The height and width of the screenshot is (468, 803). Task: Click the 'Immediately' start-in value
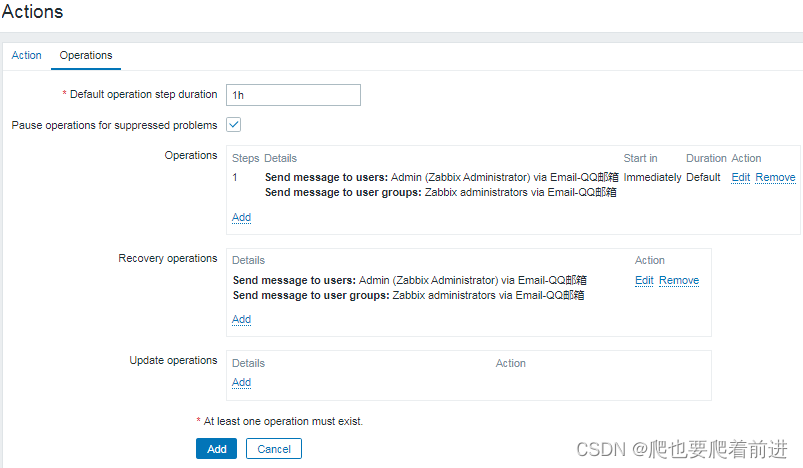(x=652, y=177)
